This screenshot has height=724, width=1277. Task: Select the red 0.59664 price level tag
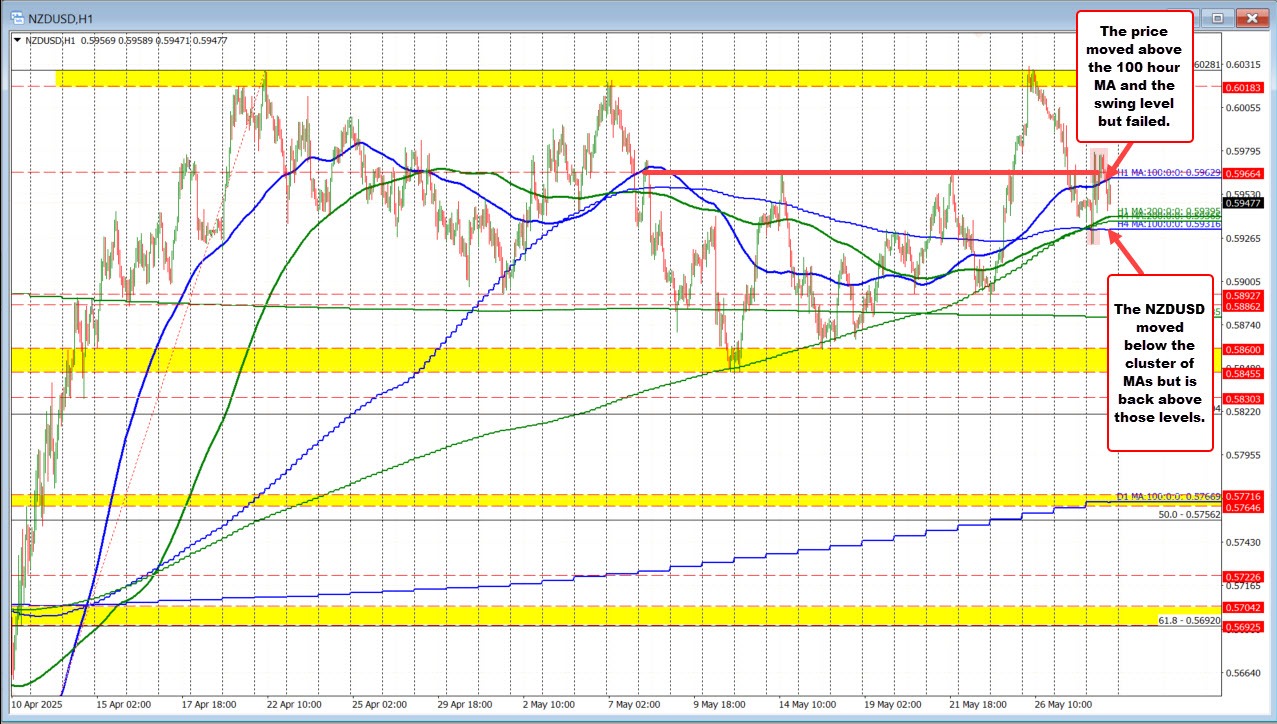(x=1247, y=173)
